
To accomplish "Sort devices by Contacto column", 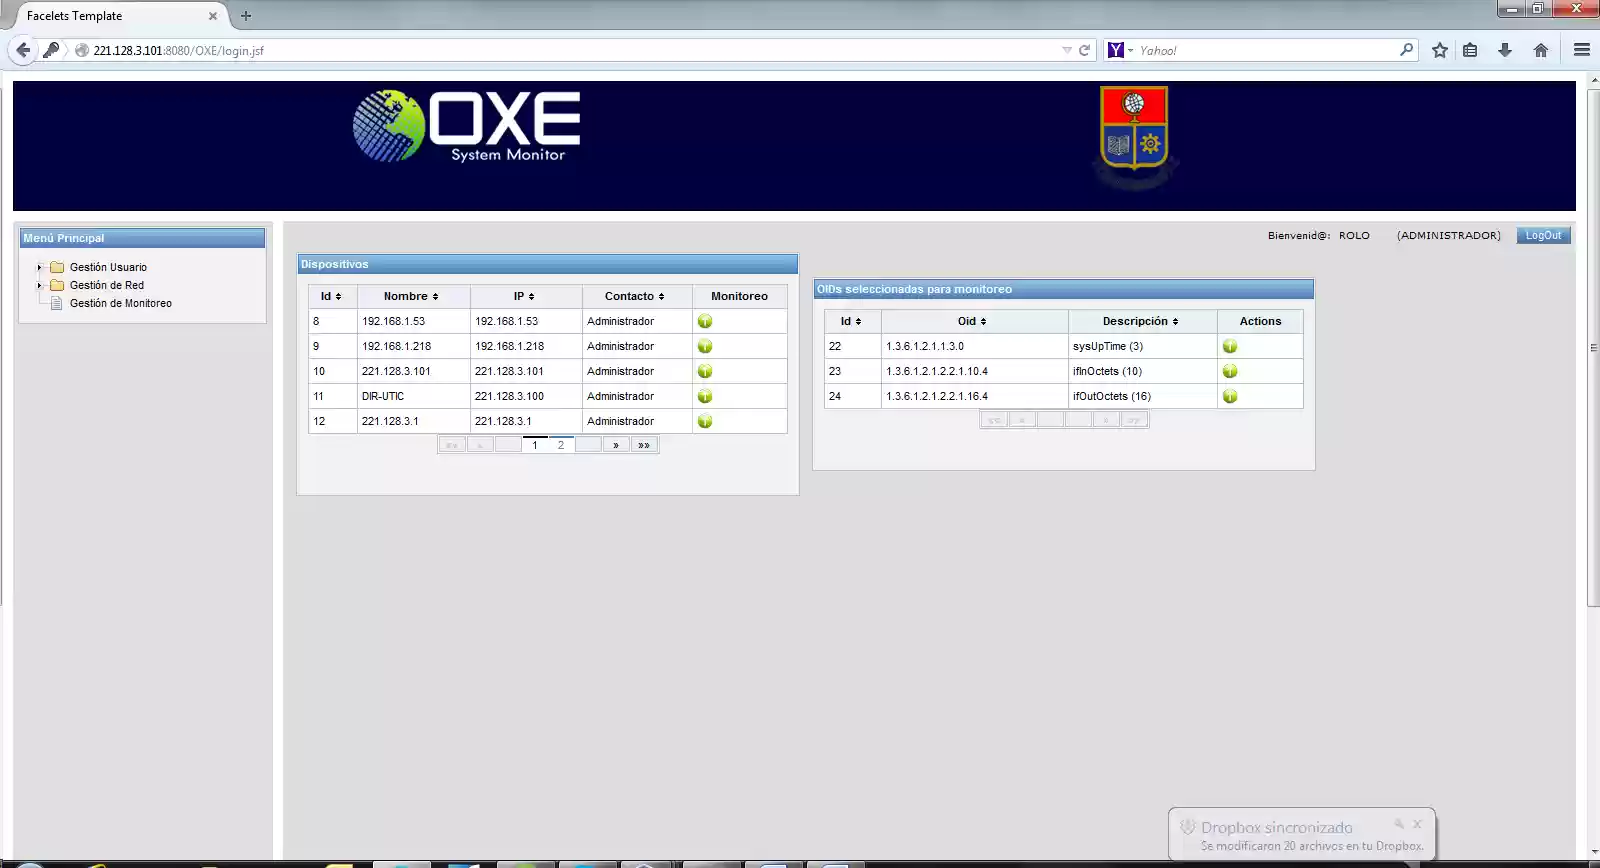I will click(x=635, y=296).
